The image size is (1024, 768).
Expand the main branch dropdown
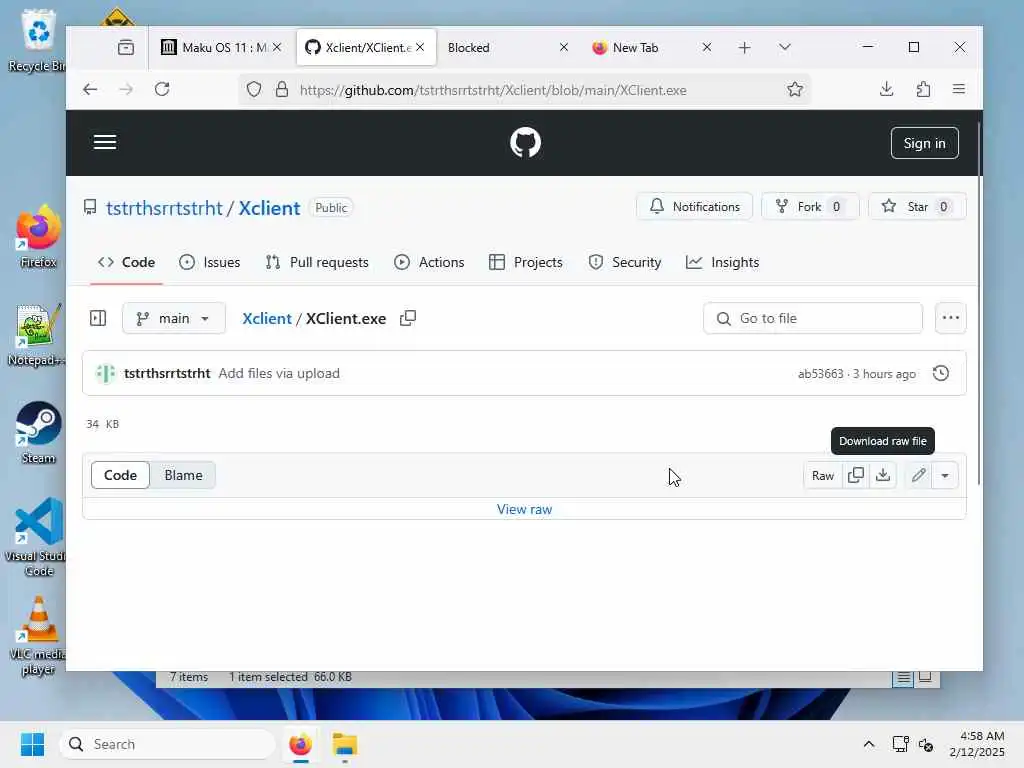174,318
